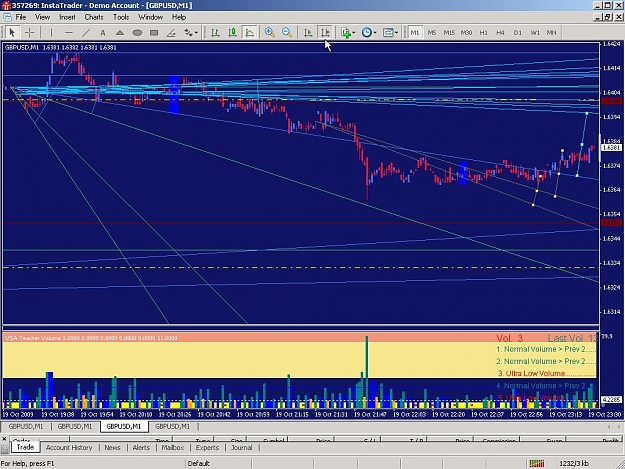Select MN timeframe
The width and height of the screenshot is (625, 469).
click(551, 33)
